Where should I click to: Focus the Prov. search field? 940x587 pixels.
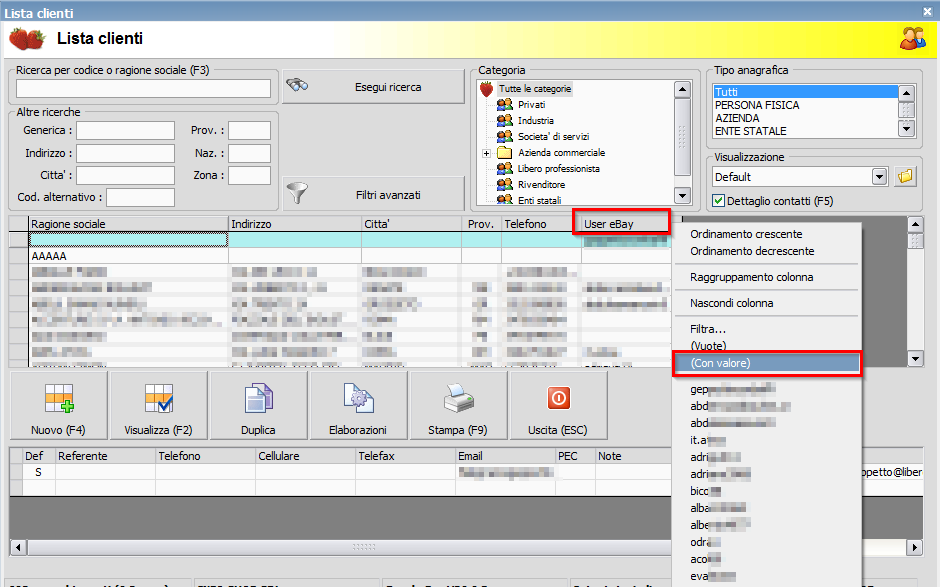point(249,130)
